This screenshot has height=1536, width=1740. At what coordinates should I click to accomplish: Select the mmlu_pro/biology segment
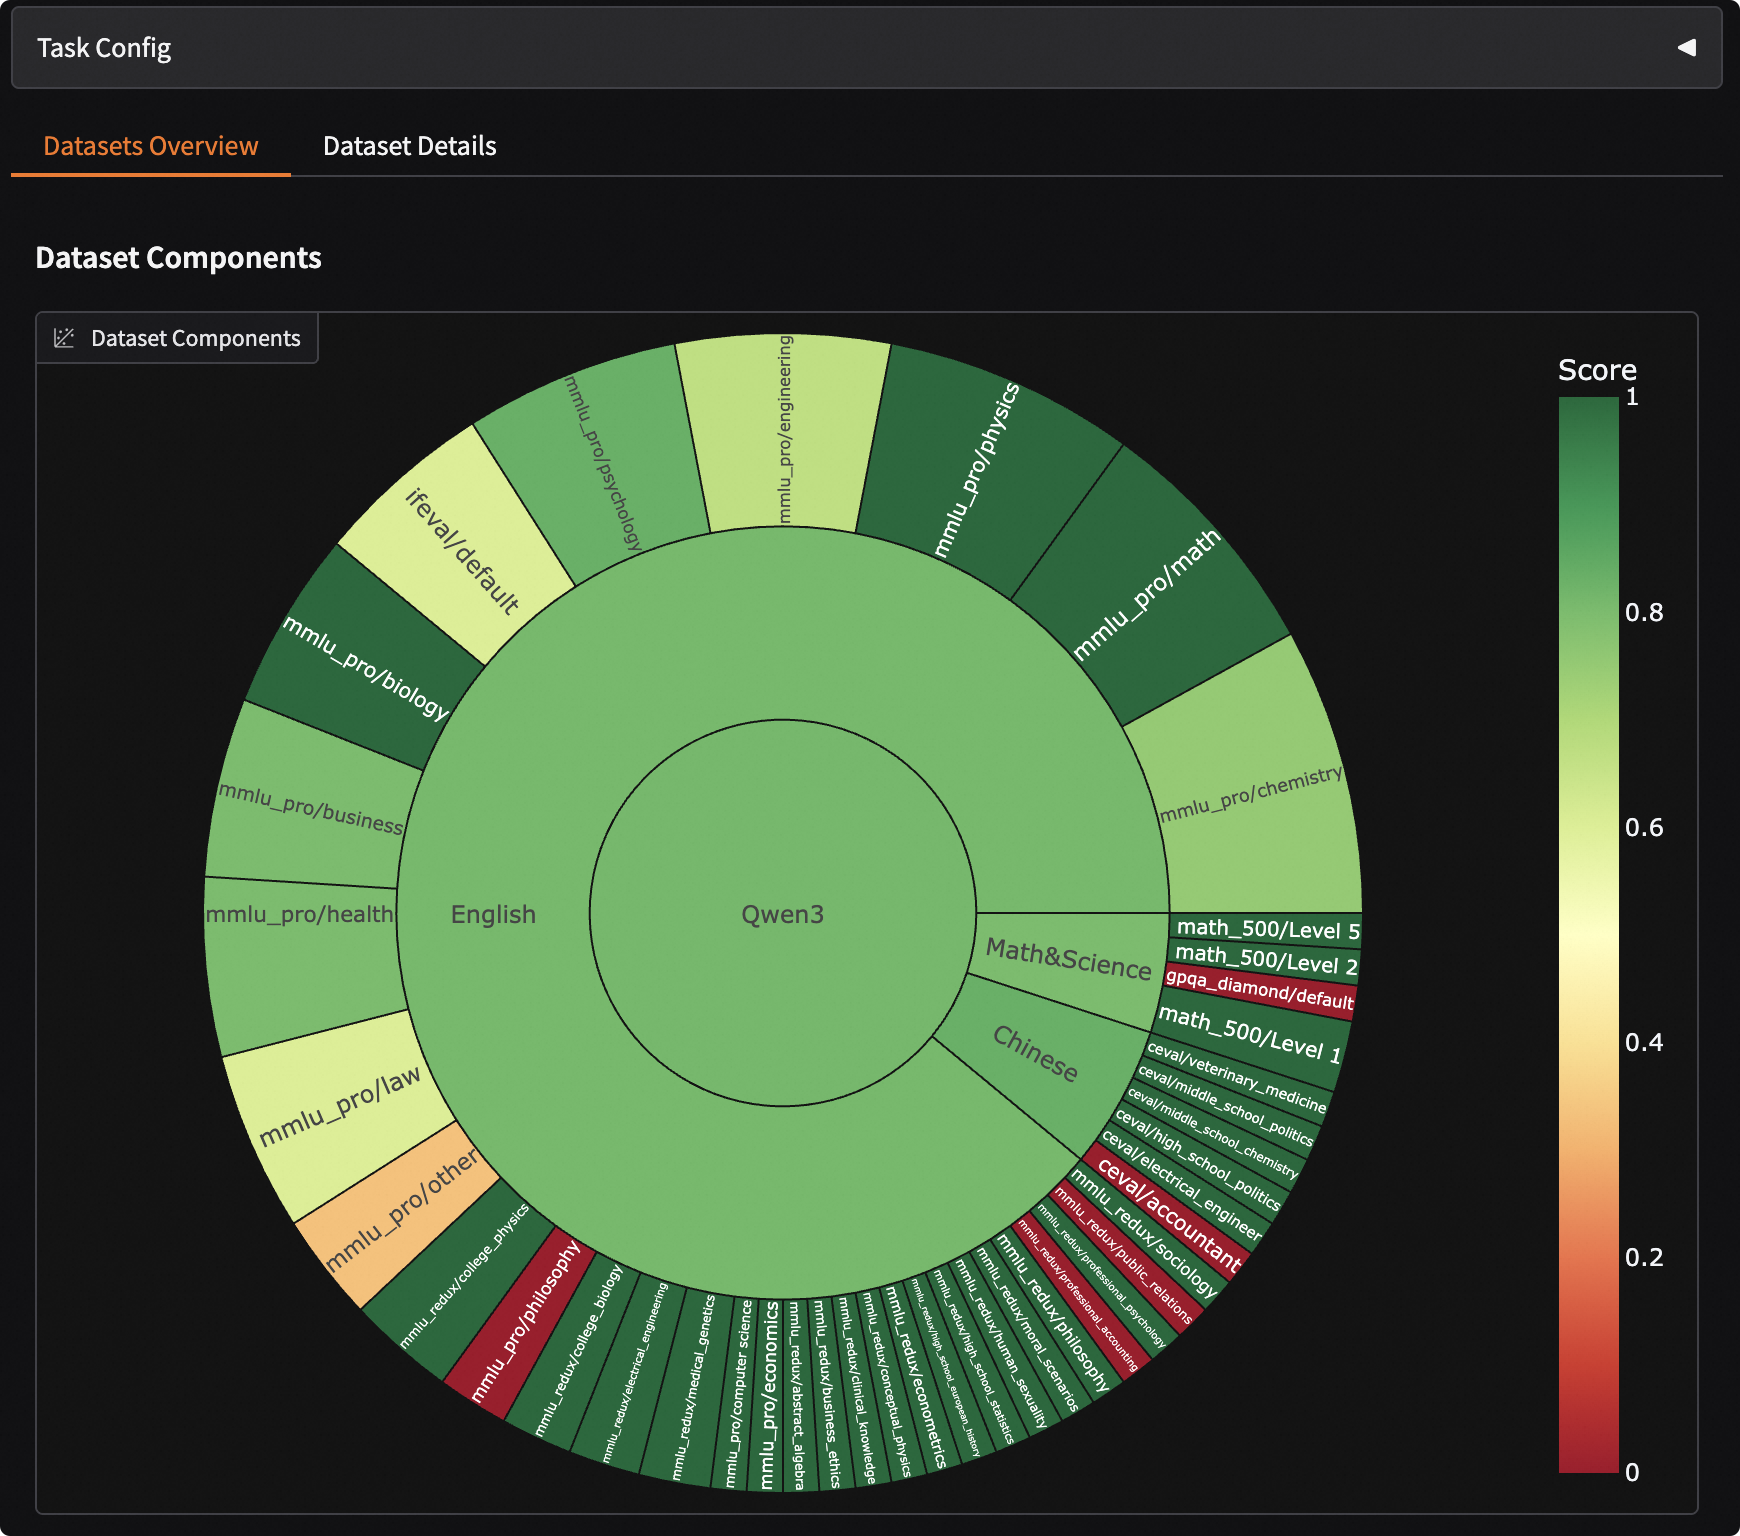(365, 666)
